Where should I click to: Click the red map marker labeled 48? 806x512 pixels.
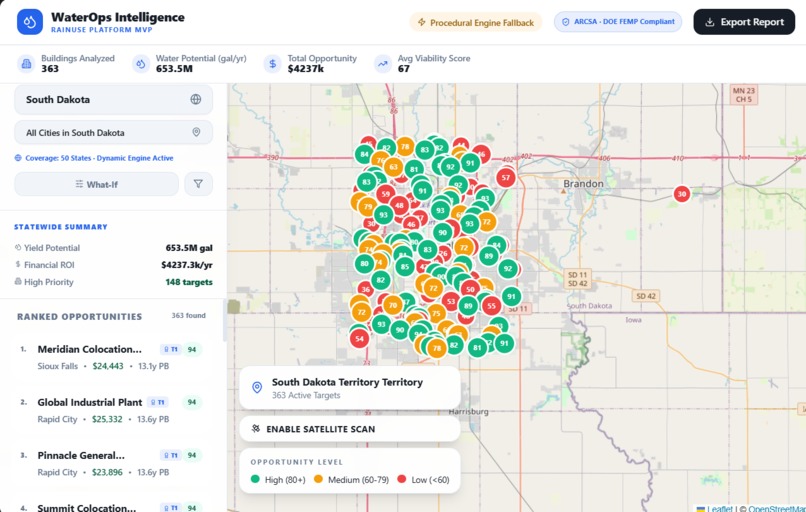pos(399,205)
